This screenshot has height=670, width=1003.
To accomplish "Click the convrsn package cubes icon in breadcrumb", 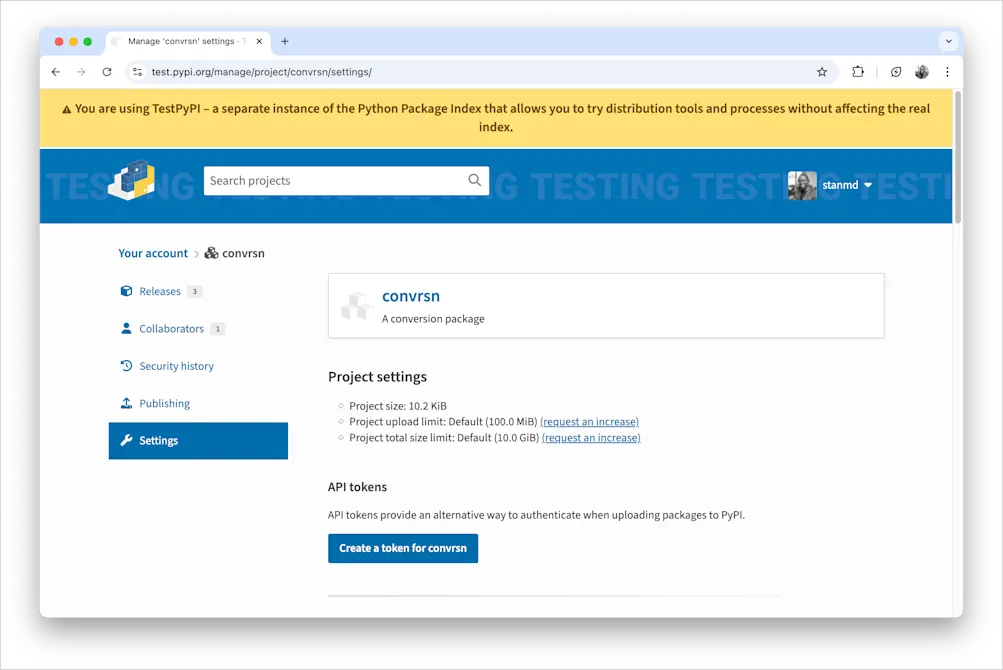I will point(211,253).
